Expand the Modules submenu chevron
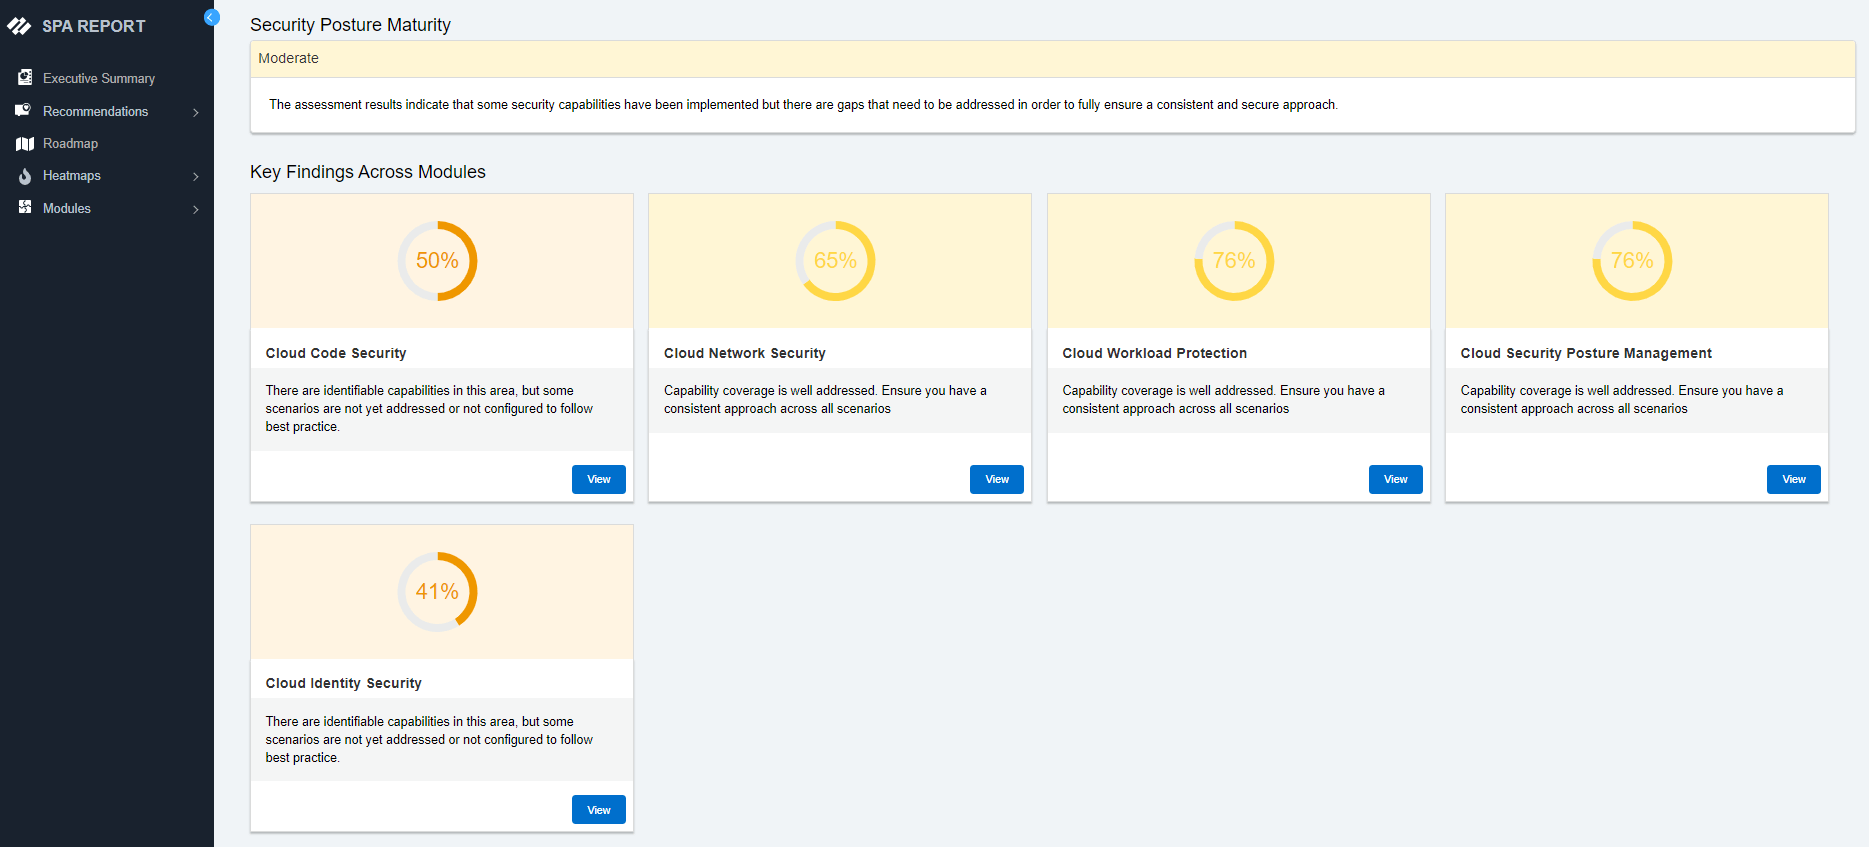 coord(196,209)
